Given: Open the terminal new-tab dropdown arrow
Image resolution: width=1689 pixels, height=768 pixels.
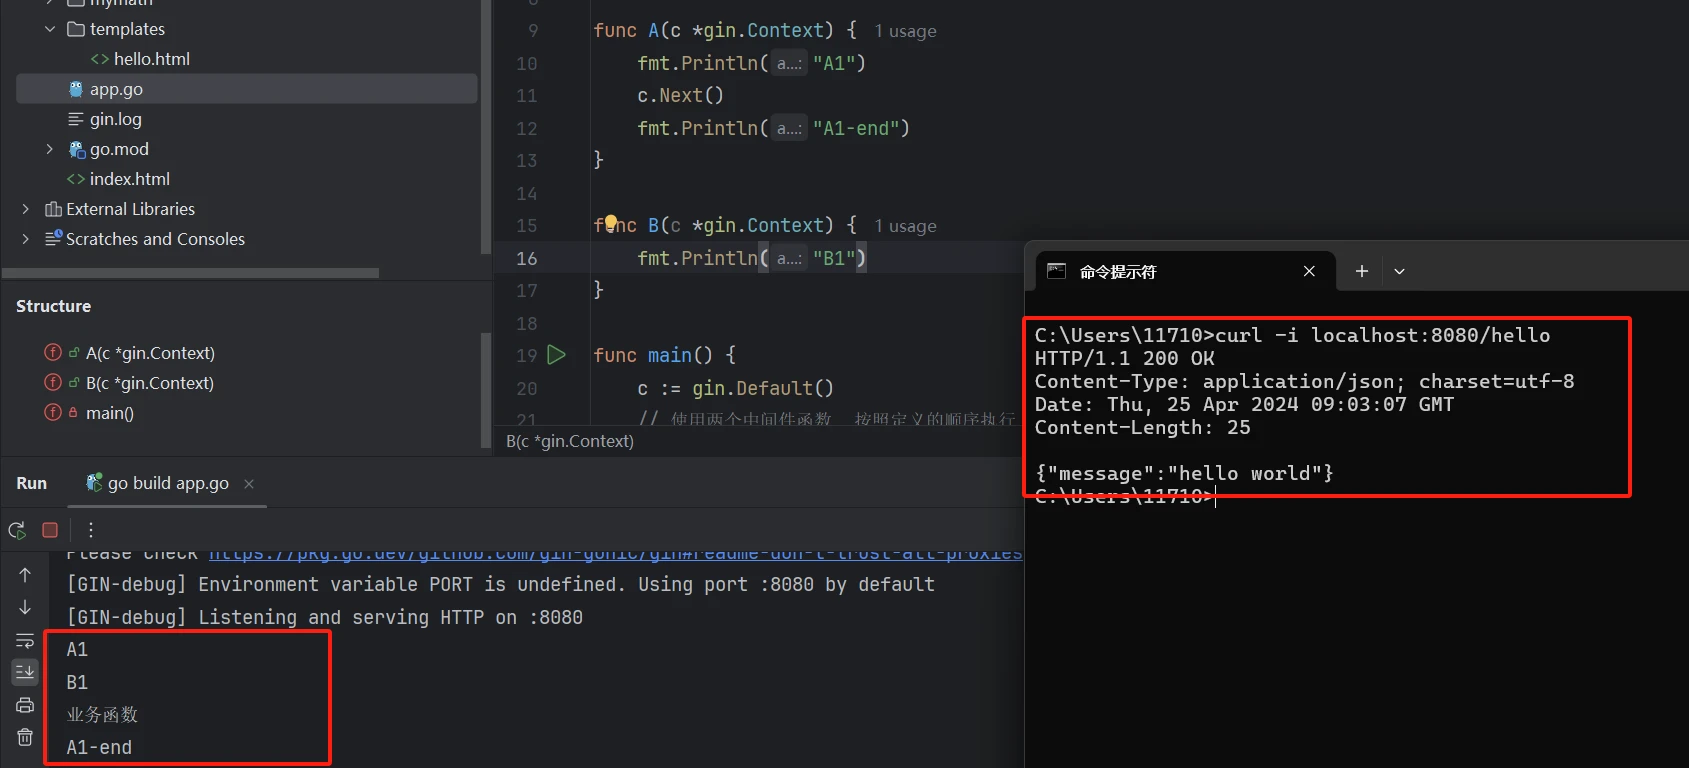Looking at the screenshot, I should click(1399, 271).
